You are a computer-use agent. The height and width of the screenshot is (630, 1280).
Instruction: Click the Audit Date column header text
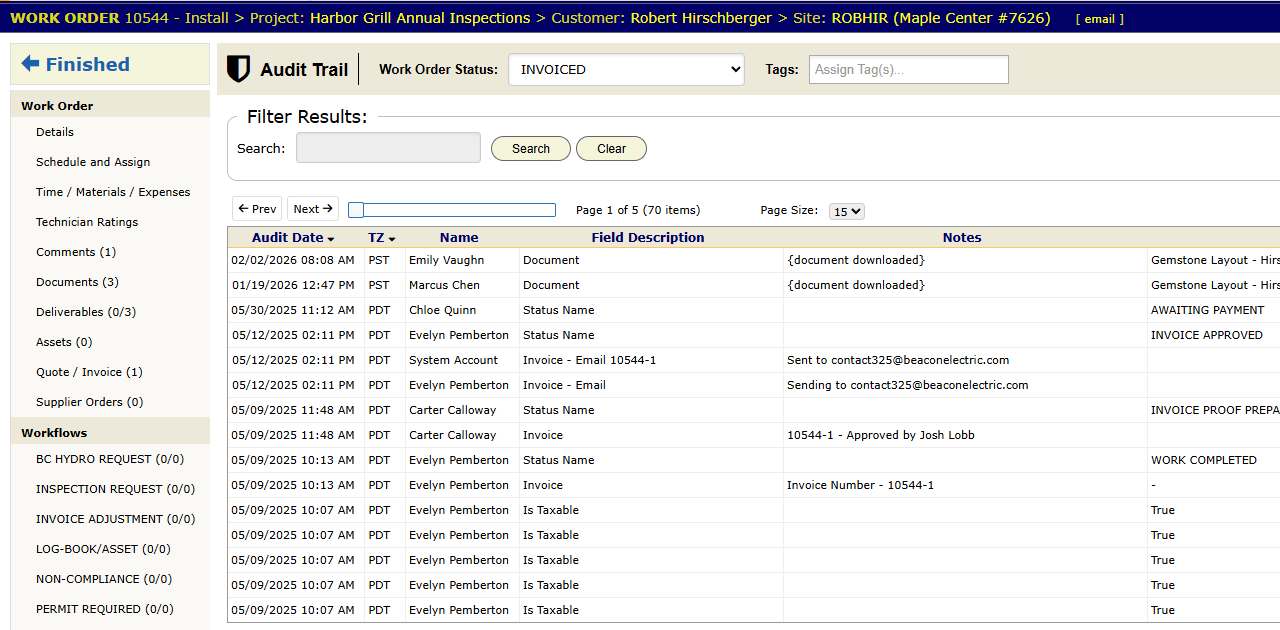tap(287, 238)
